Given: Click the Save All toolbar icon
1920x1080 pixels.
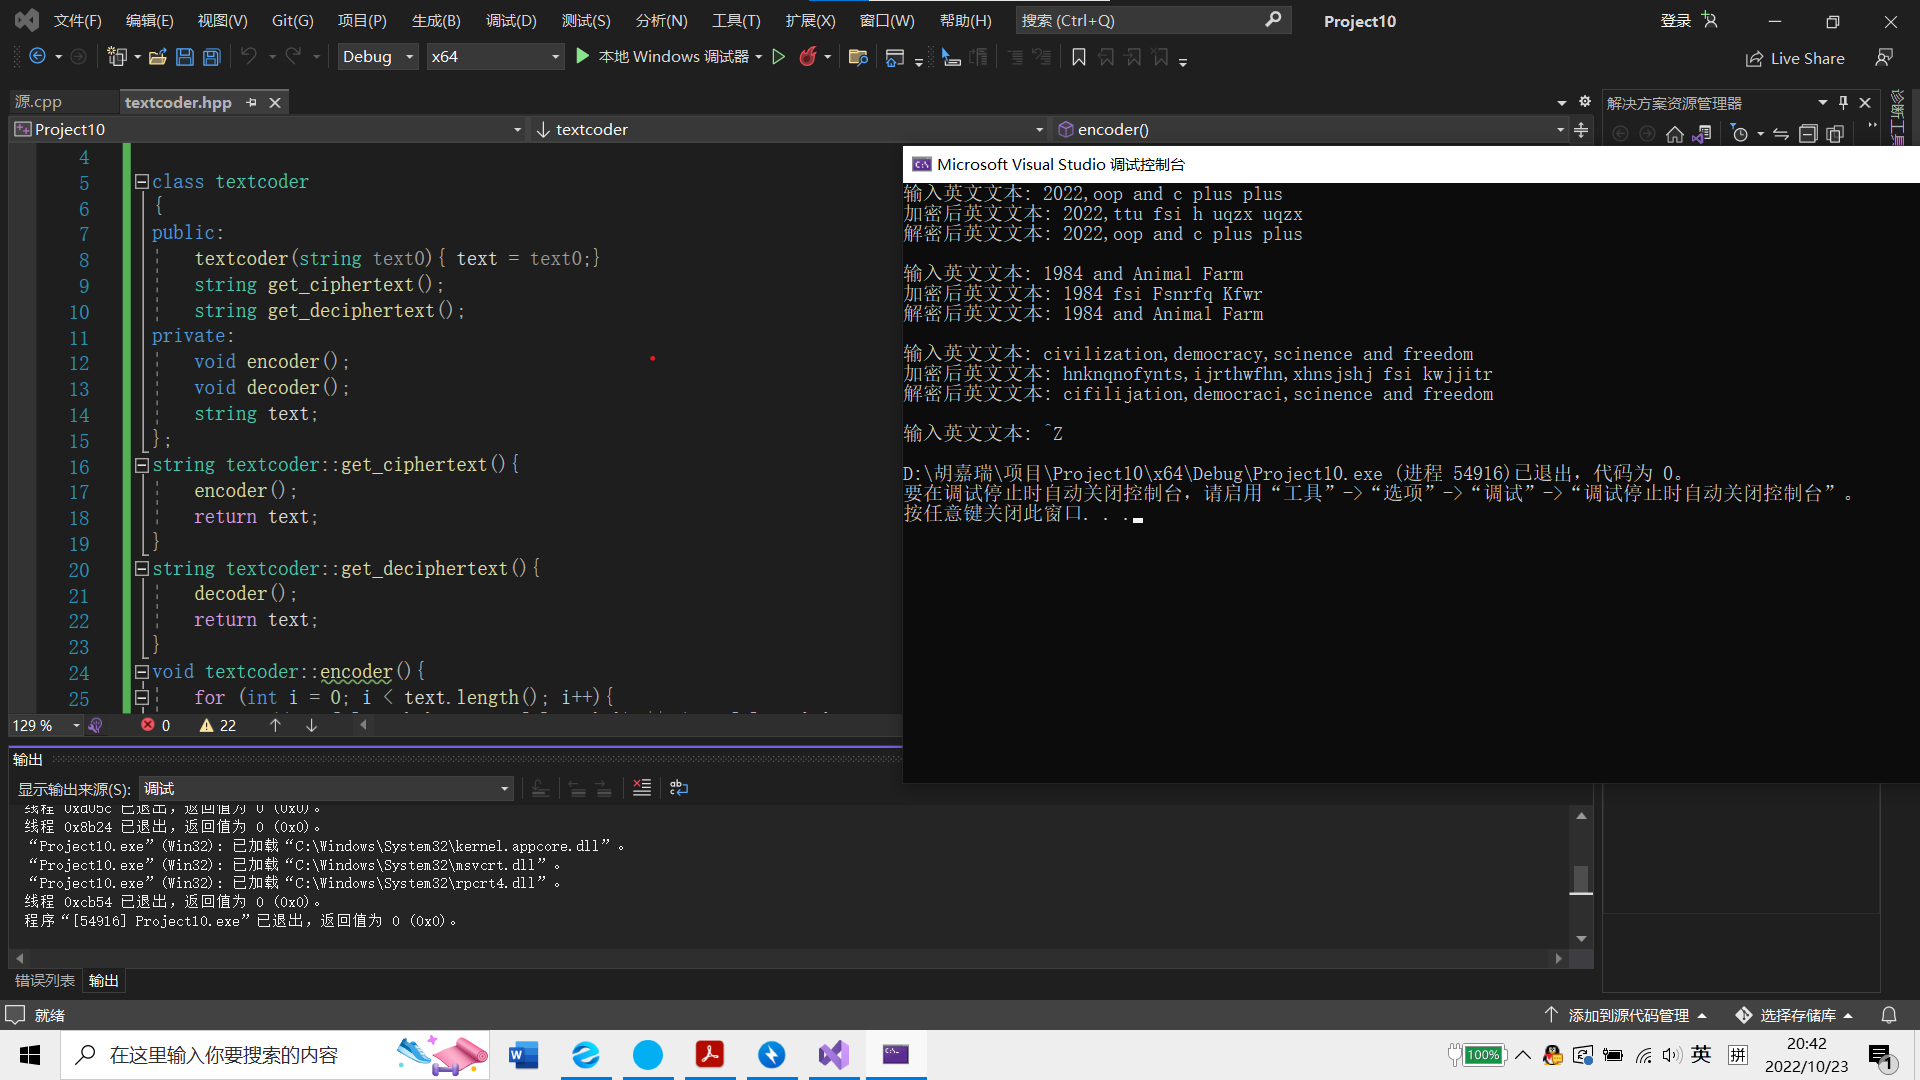Looking at the screenshot, I should (x=212, y=57).
